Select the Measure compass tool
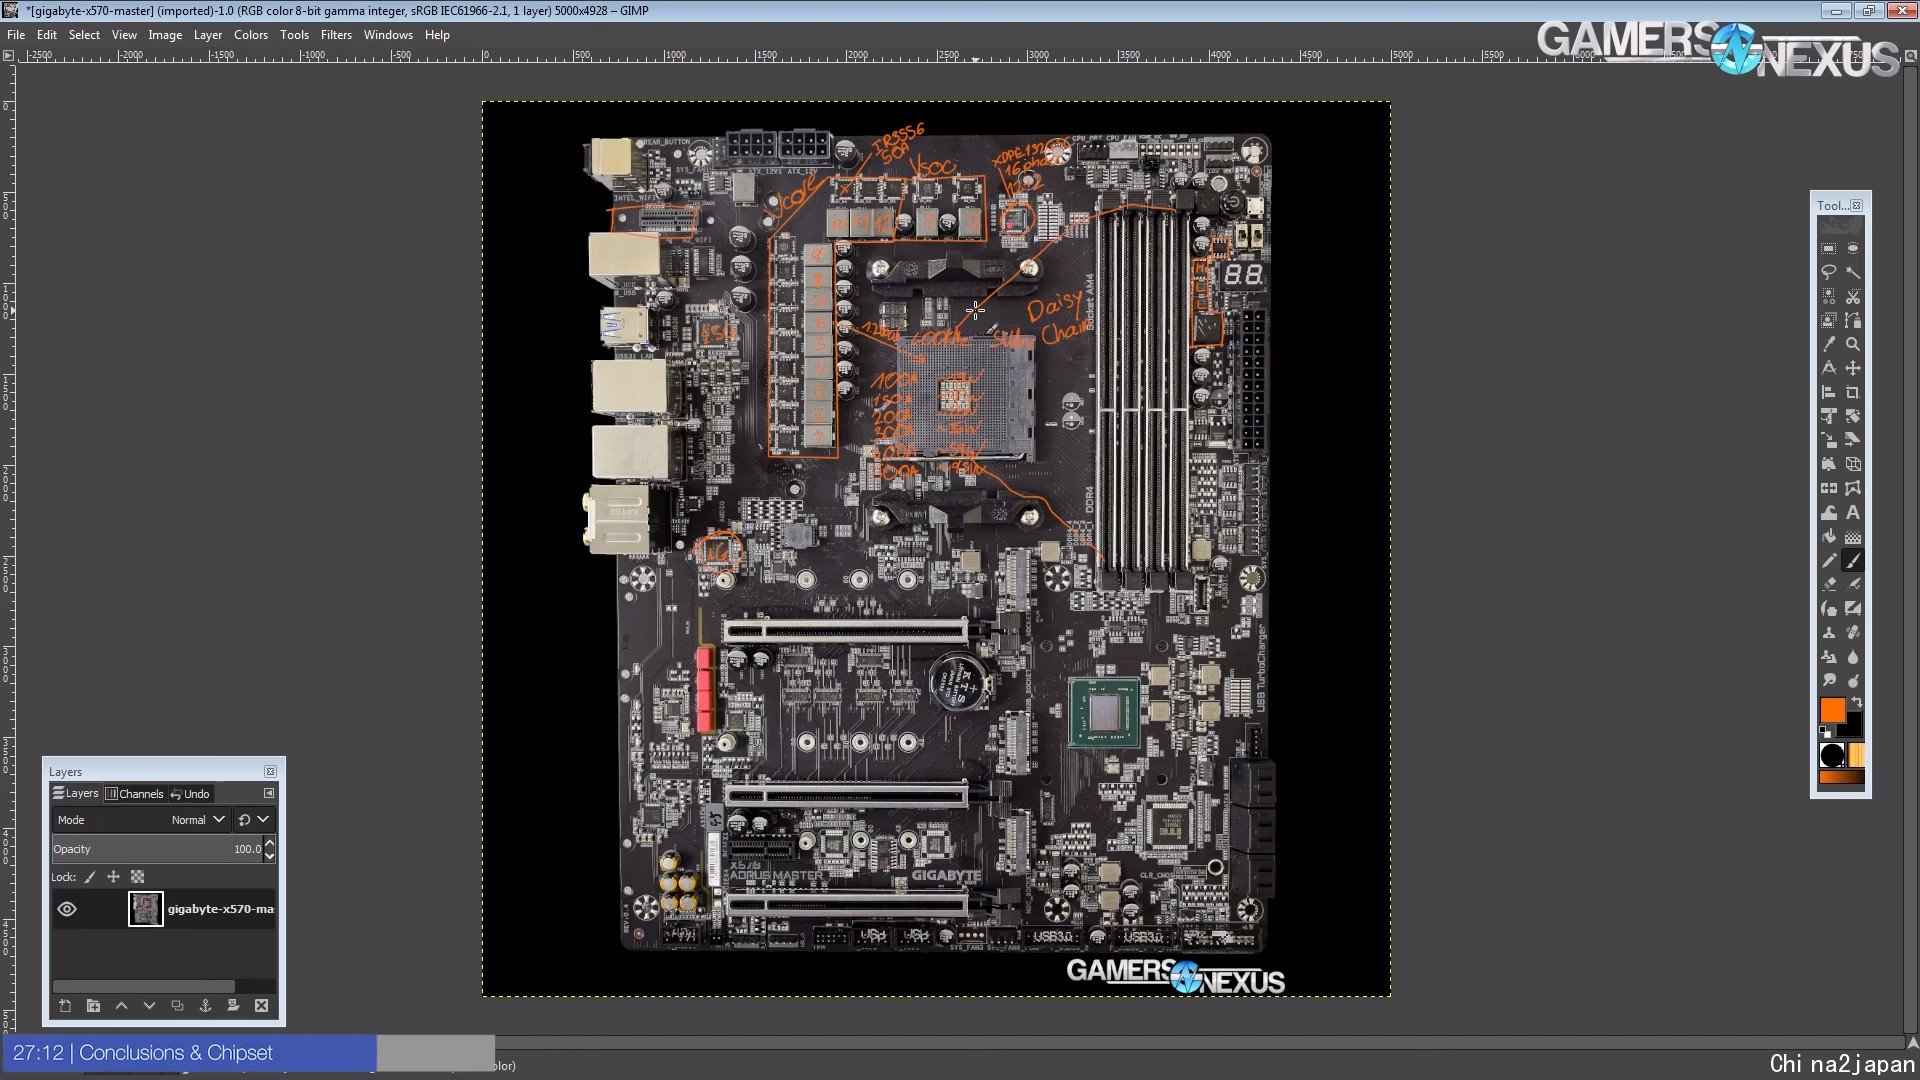 pos(1829,368)
